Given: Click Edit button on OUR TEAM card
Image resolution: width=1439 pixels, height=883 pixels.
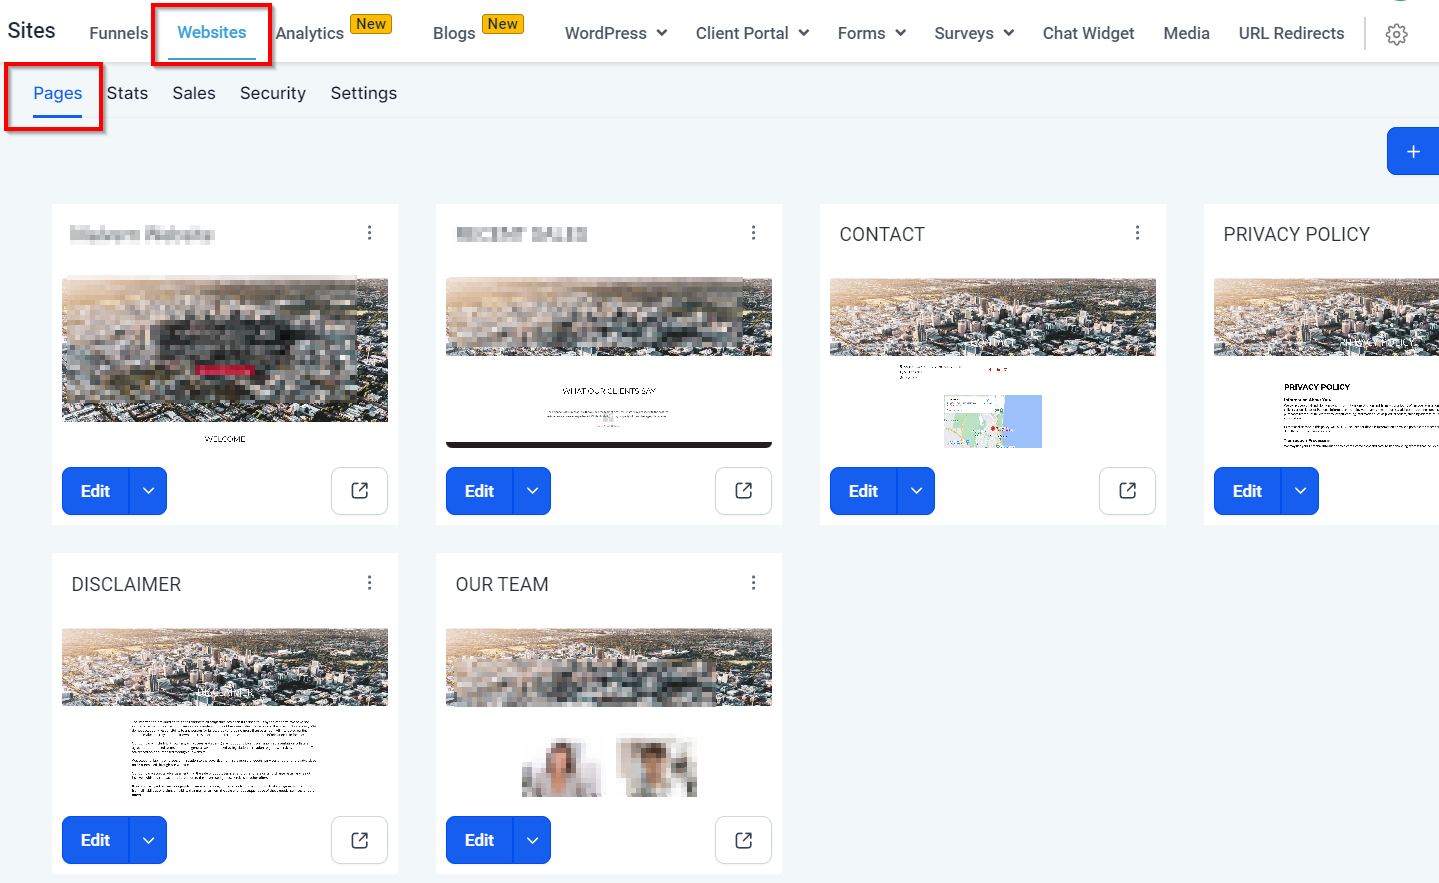Looking at the screenshot, I should 480,840.
